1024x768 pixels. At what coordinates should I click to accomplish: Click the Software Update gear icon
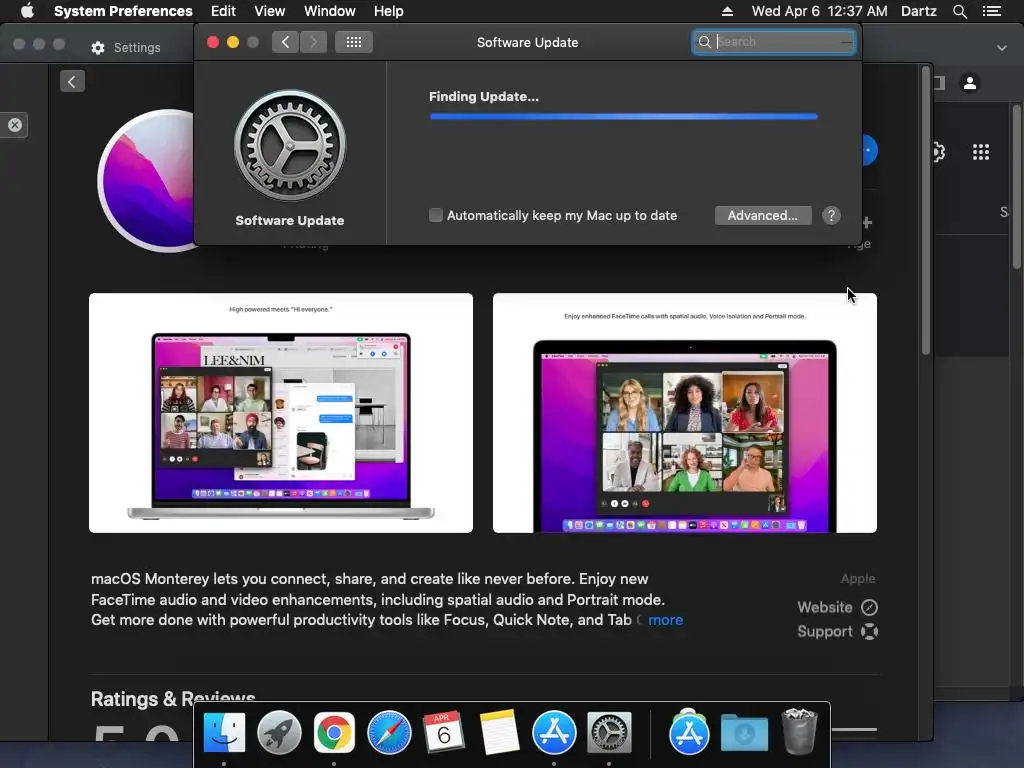pyautogui.click(x=290, y=146)
